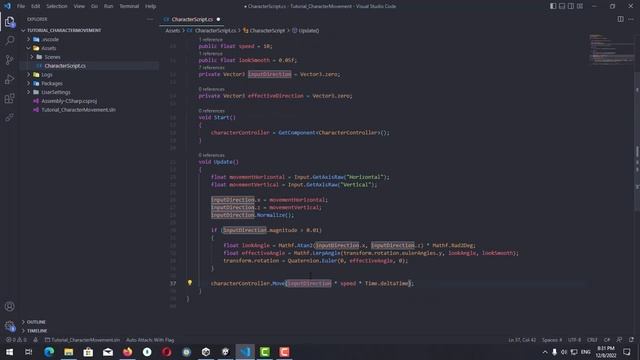Toggle the Primary Side Bar layout button
The width and height of the screenshot is (640, 360).
(553, 6)
